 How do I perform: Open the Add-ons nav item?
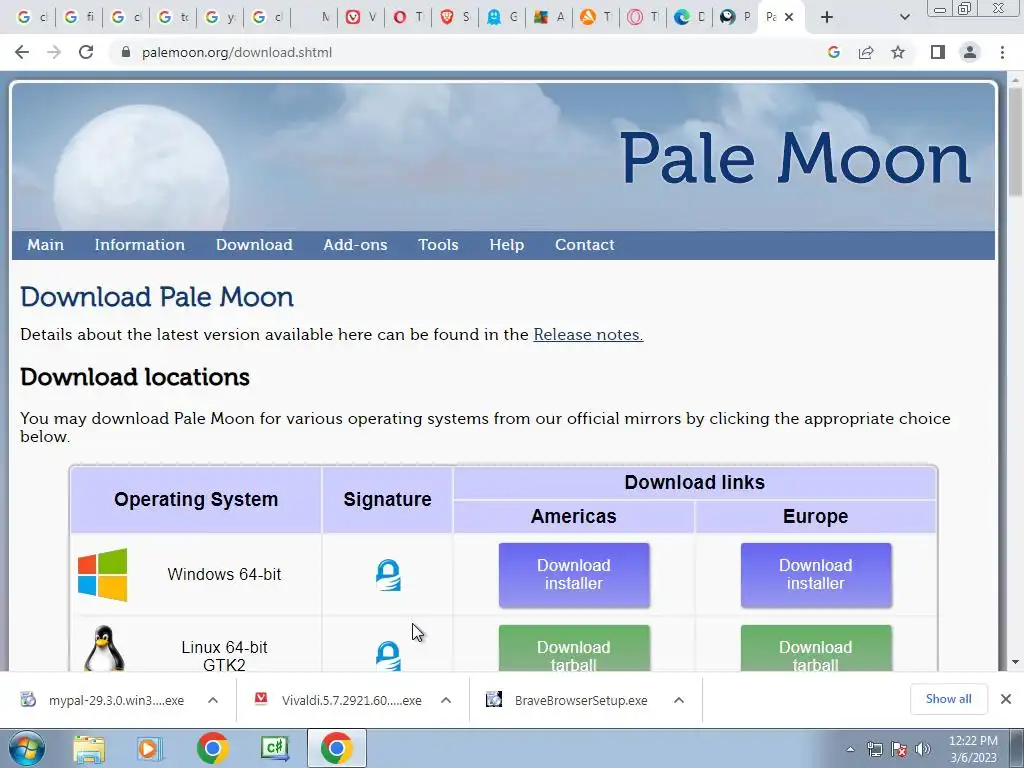click(x=355, y=245)
